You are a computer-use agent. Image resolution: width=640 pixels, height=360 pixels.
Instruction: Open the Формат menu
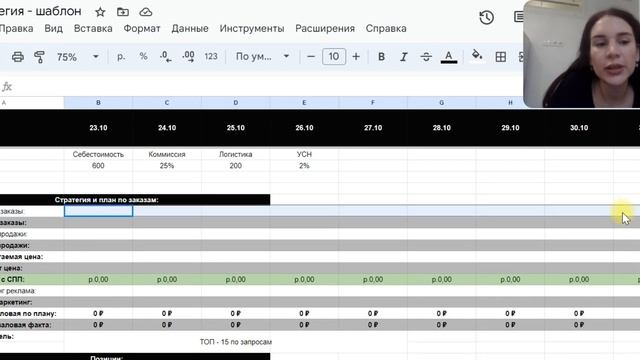coord(142,29)
